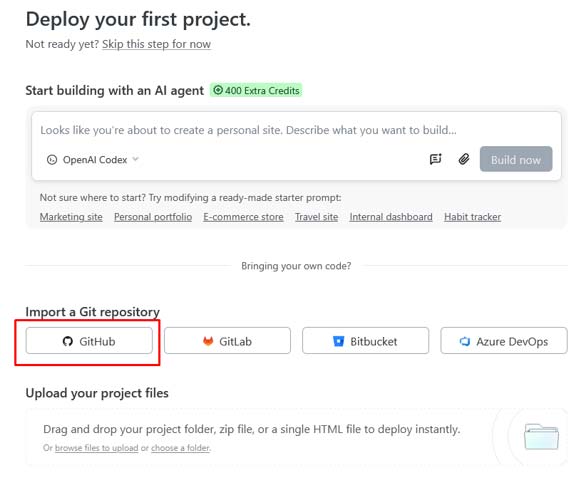
Task: Try the Habit tracker starter prompt
Action: [x=472, y=217]
